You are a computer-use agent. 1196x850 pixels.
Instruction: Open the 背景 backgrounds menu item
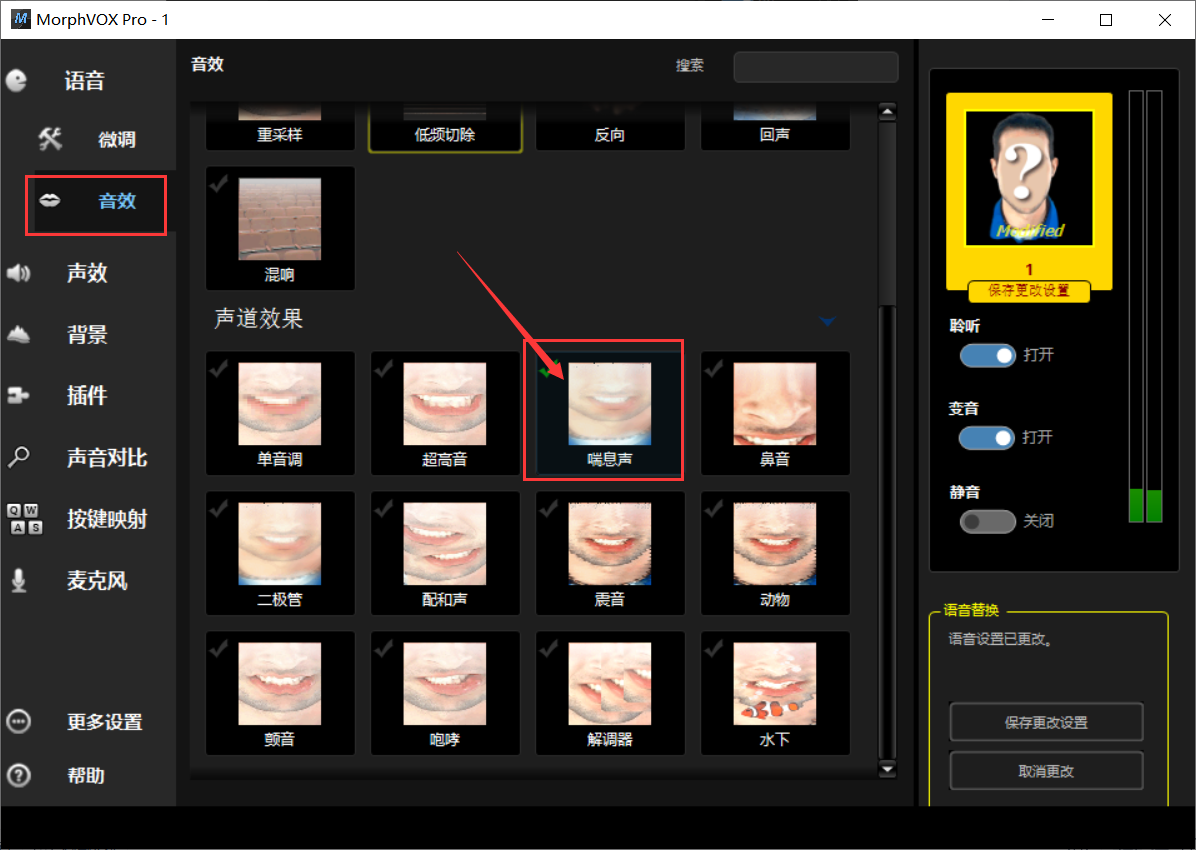pos(87,334)
